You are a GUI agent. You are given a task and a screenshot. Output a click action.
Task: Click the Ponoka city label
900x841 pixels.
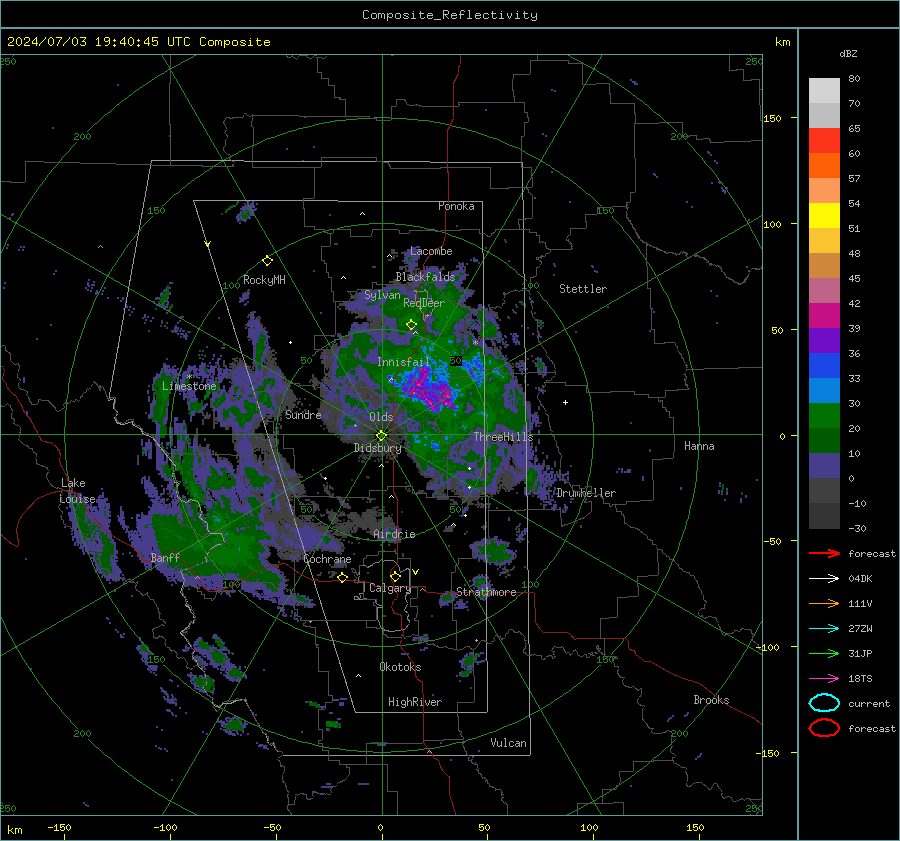[x=456, y=206]
